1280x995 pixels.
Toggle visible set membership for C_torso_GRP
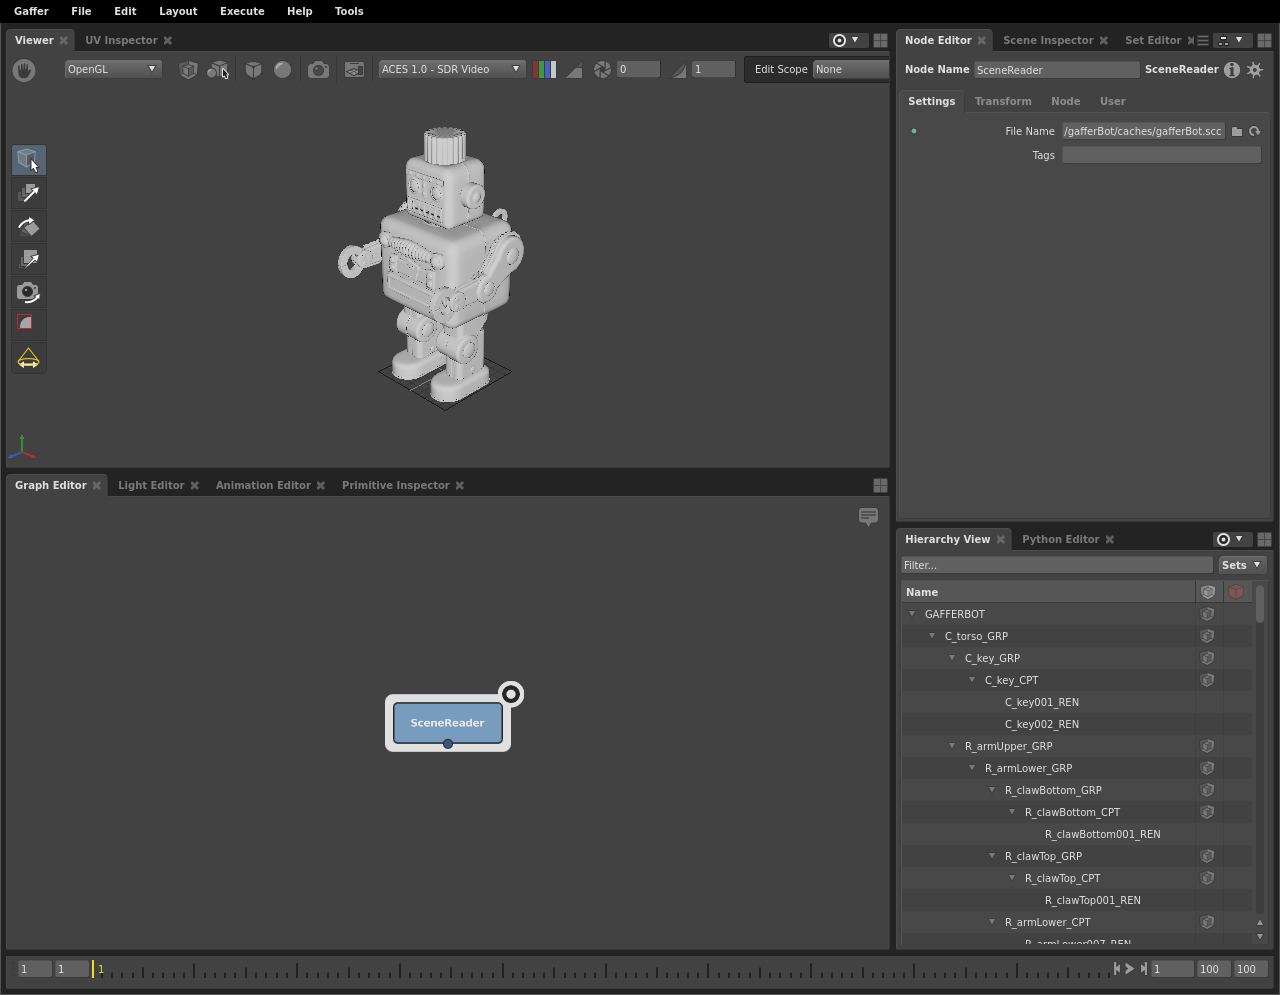(x=1208, y=636)
